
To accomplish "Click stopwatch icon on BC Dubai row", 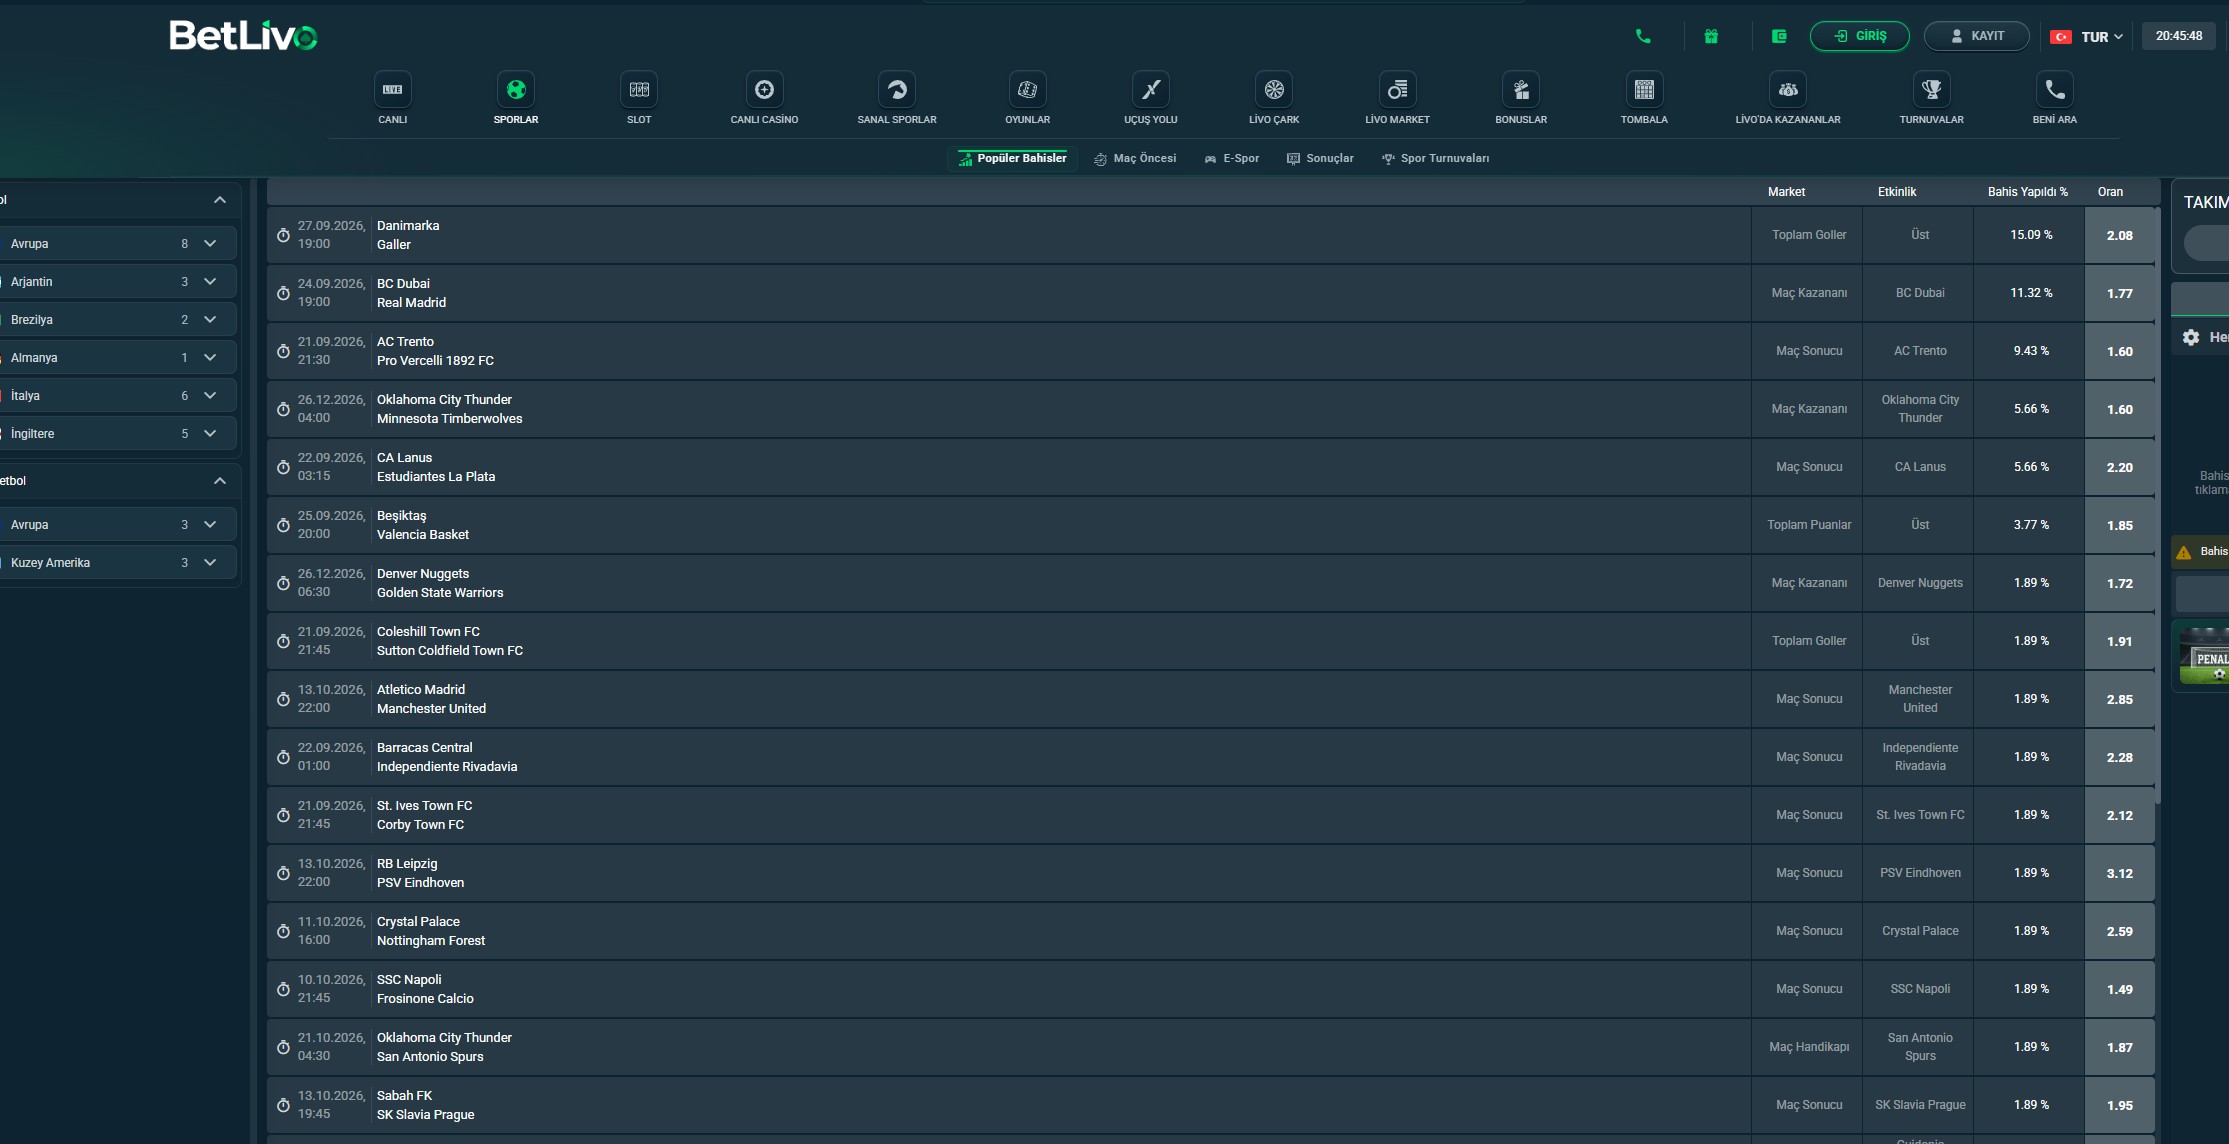I will 283,293.
